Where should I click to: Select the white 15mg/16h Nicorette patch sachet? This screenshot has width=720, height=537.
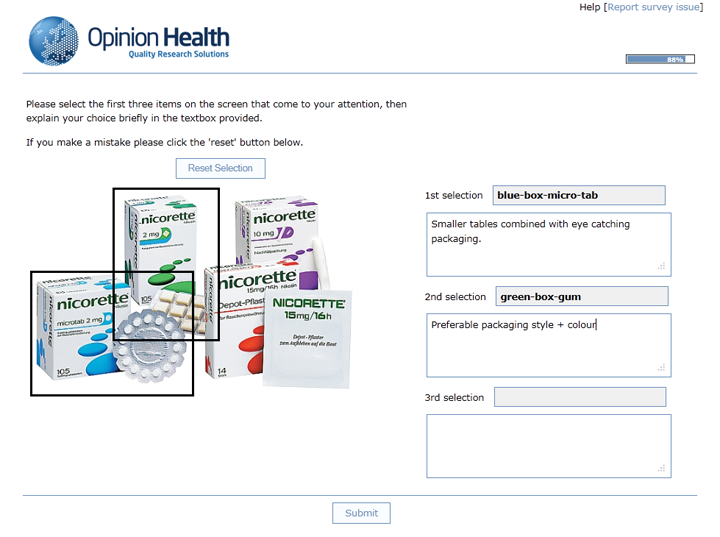tap(307, 339)
